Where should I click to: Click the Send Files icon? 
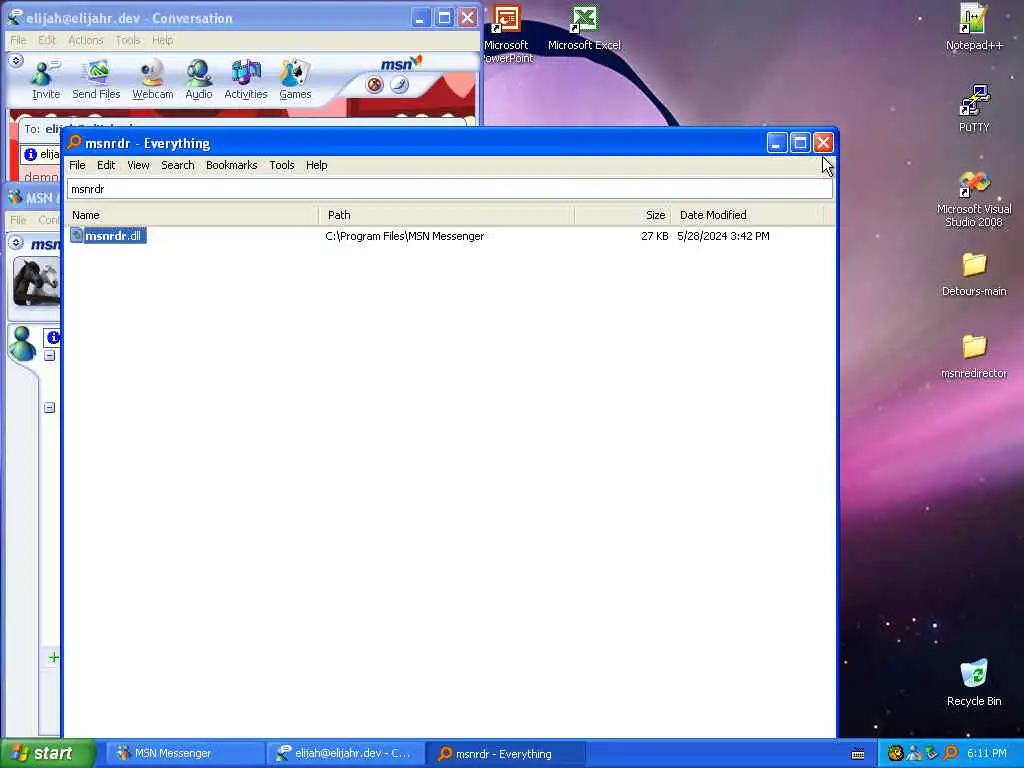[96, 80]
